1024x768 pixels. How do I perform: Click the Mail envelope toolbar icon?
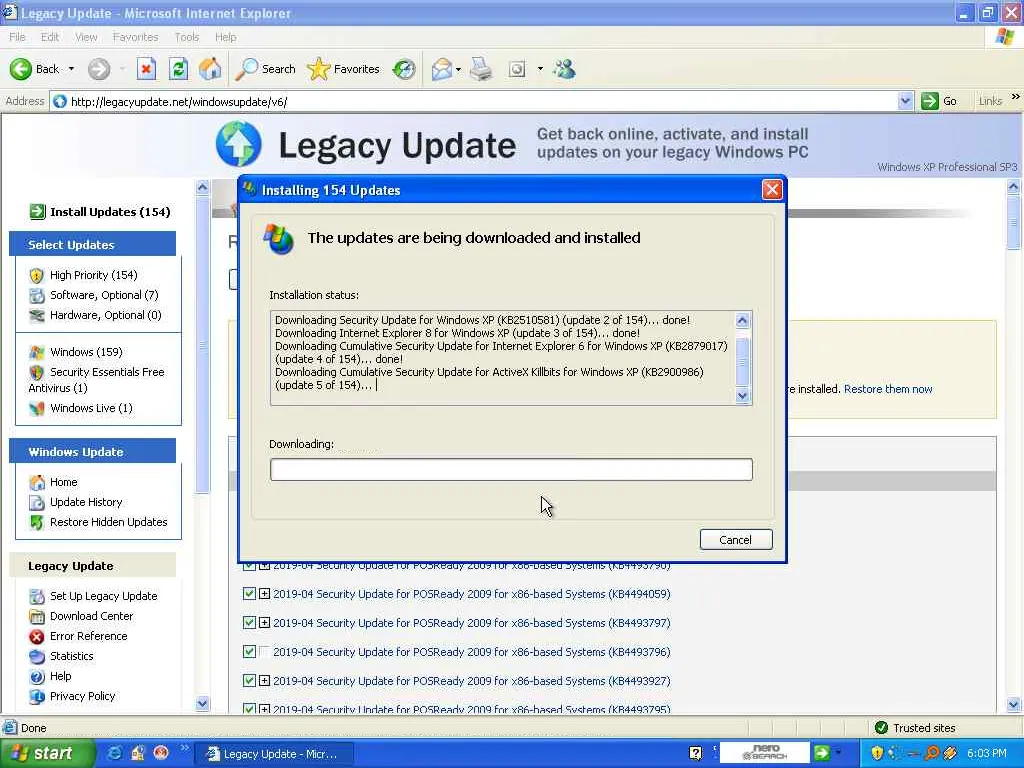coord(442,69)
